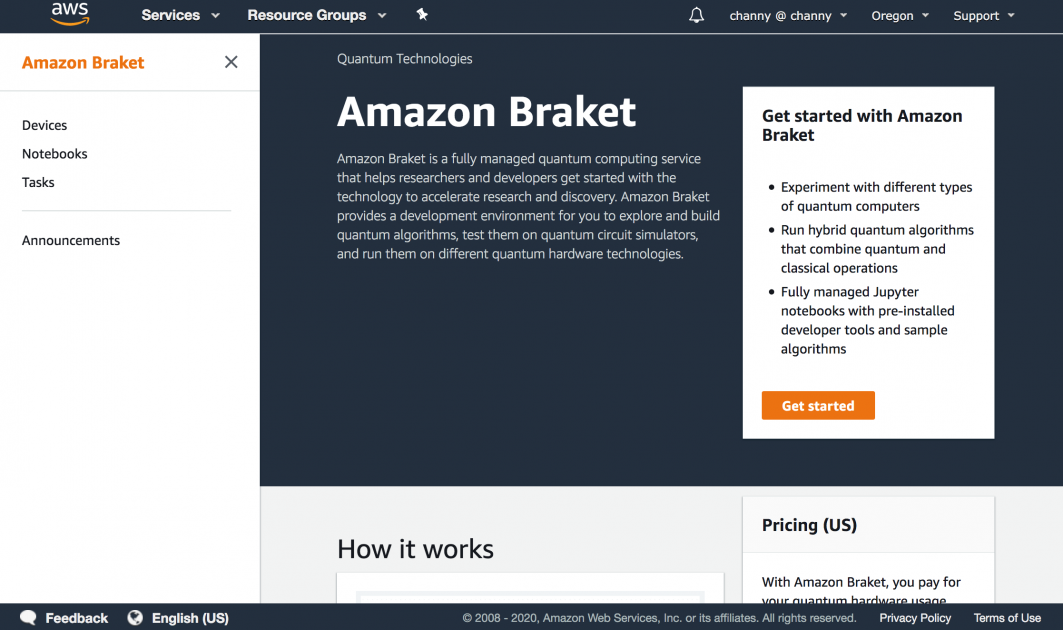Image resolution: width=1063 pixels, height=630 pixels.
Task: Open the notifications bell
Action: click(696, 15)
